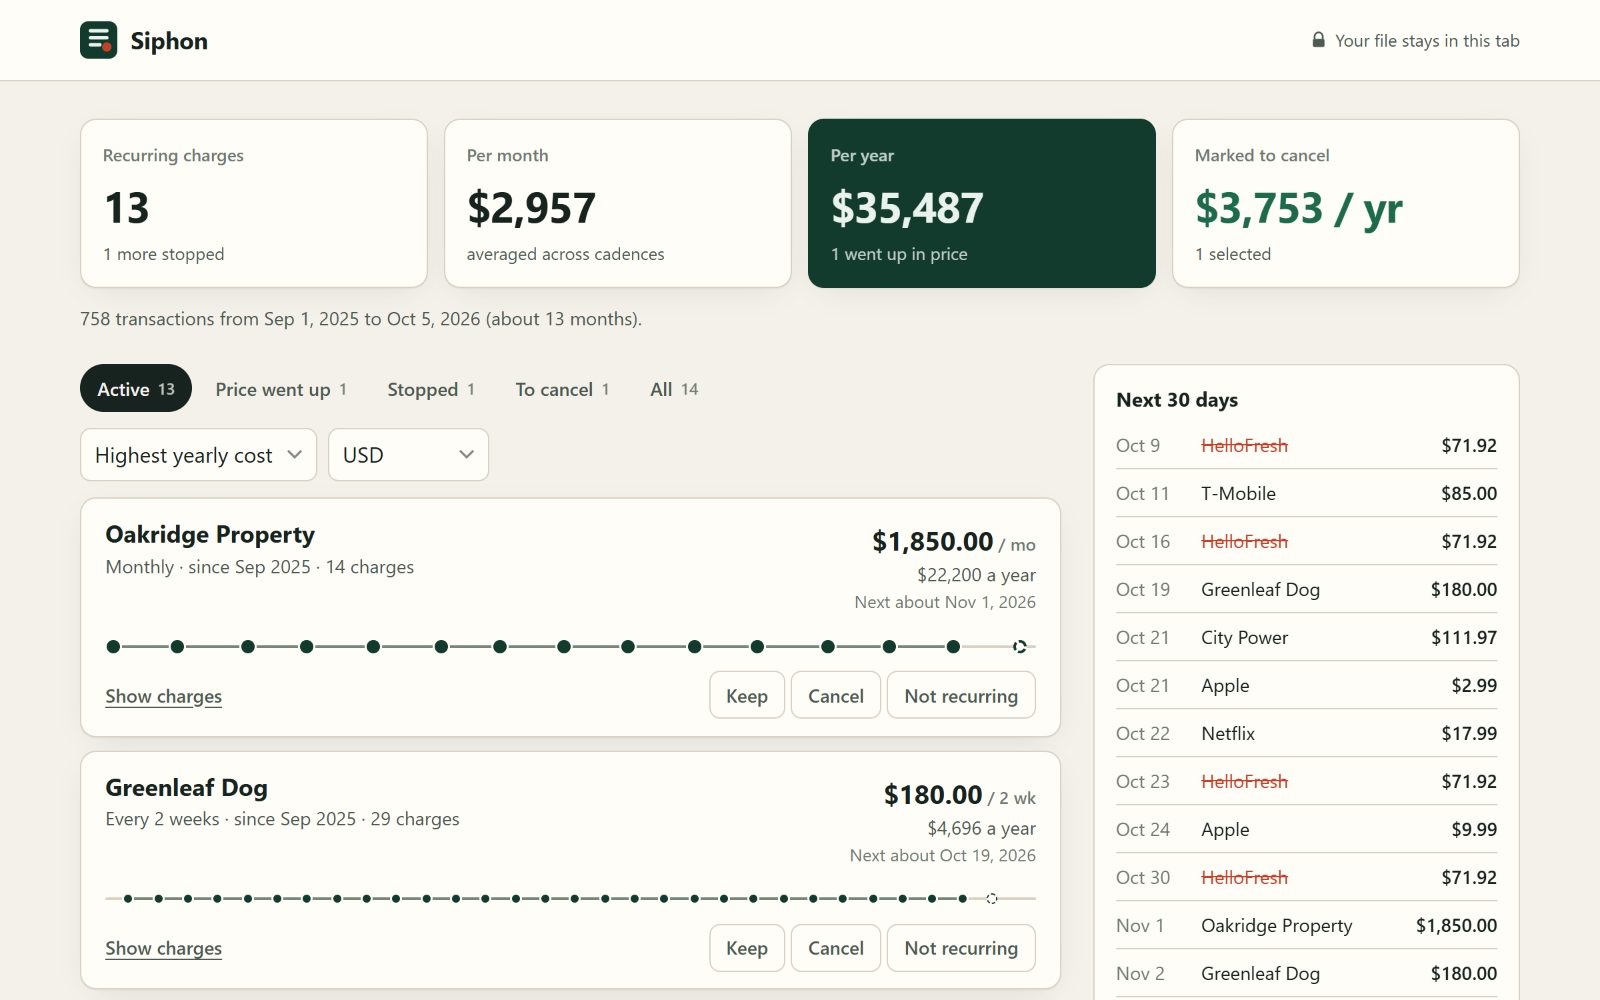
Task: Switch to the Price went up tab
Action: click(x=281, y=389)
